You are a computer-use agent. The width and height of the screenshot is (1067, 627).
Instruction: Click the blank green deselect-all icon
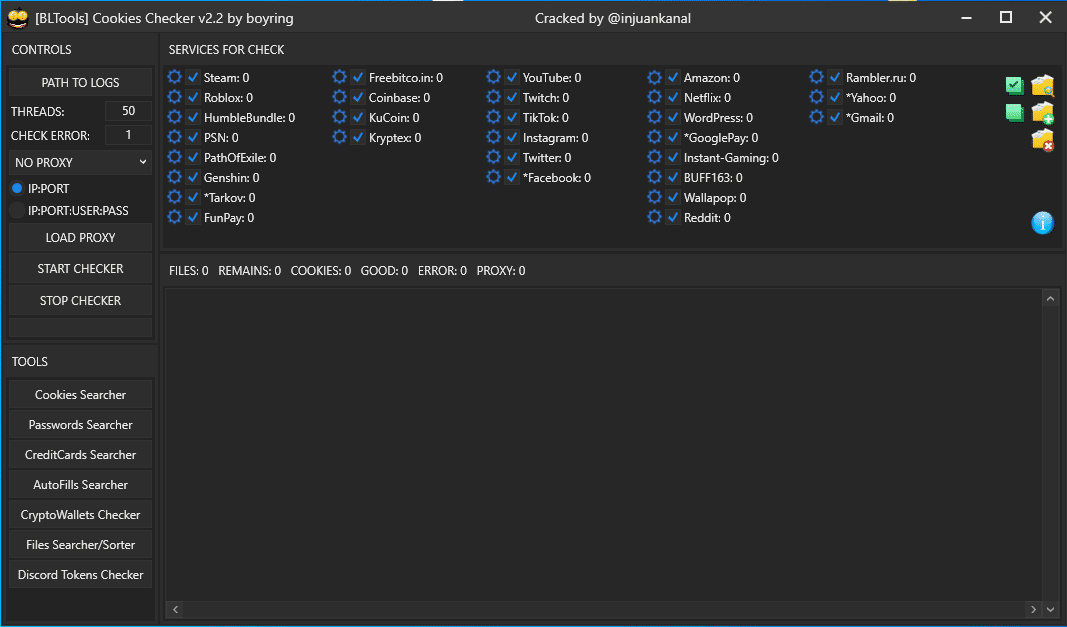1014,113
